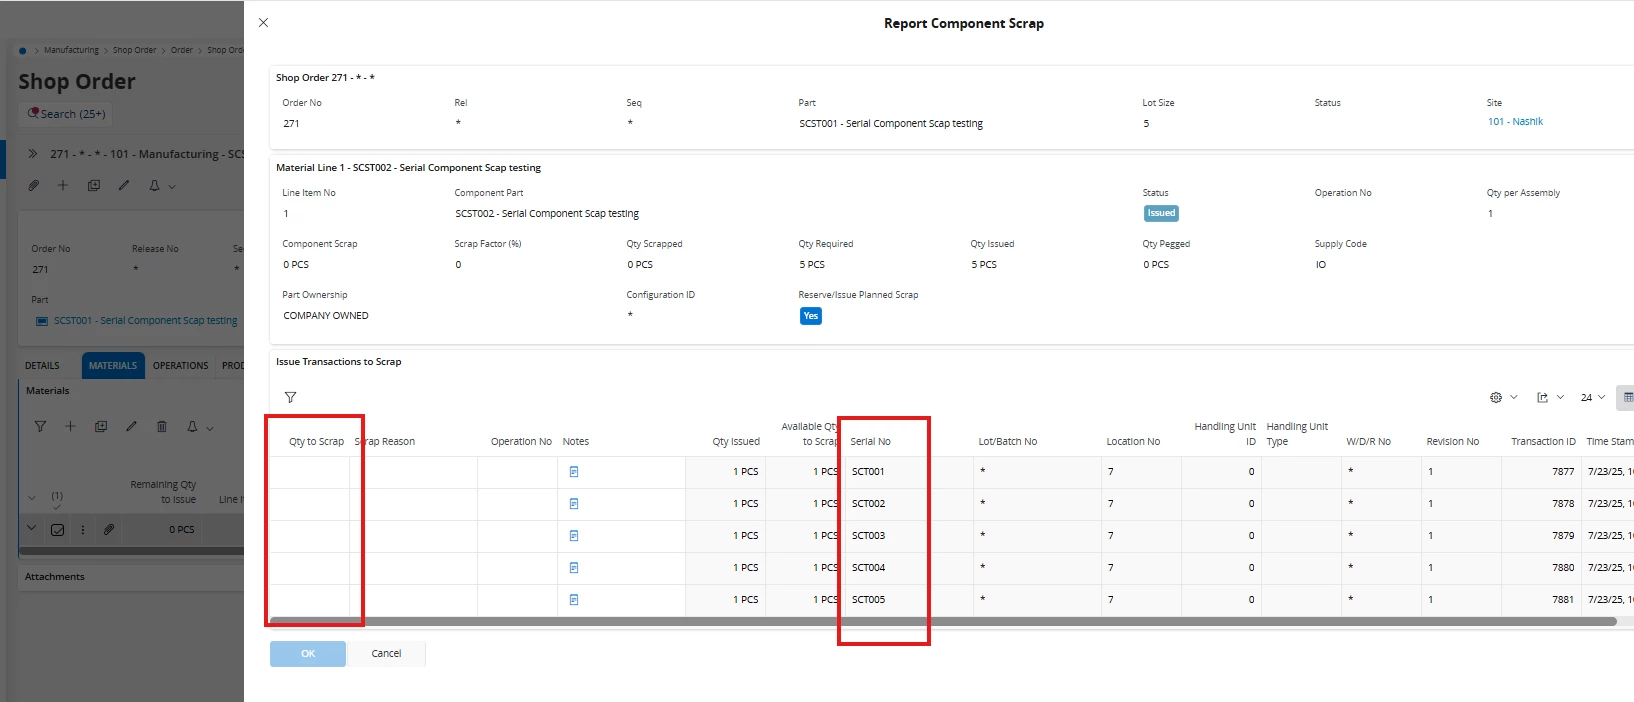This screenshot has height=702, width=1634.
Task: Open notes icon for serial SCT004 row
Action: pyautogui.click(x=574, y=567)
